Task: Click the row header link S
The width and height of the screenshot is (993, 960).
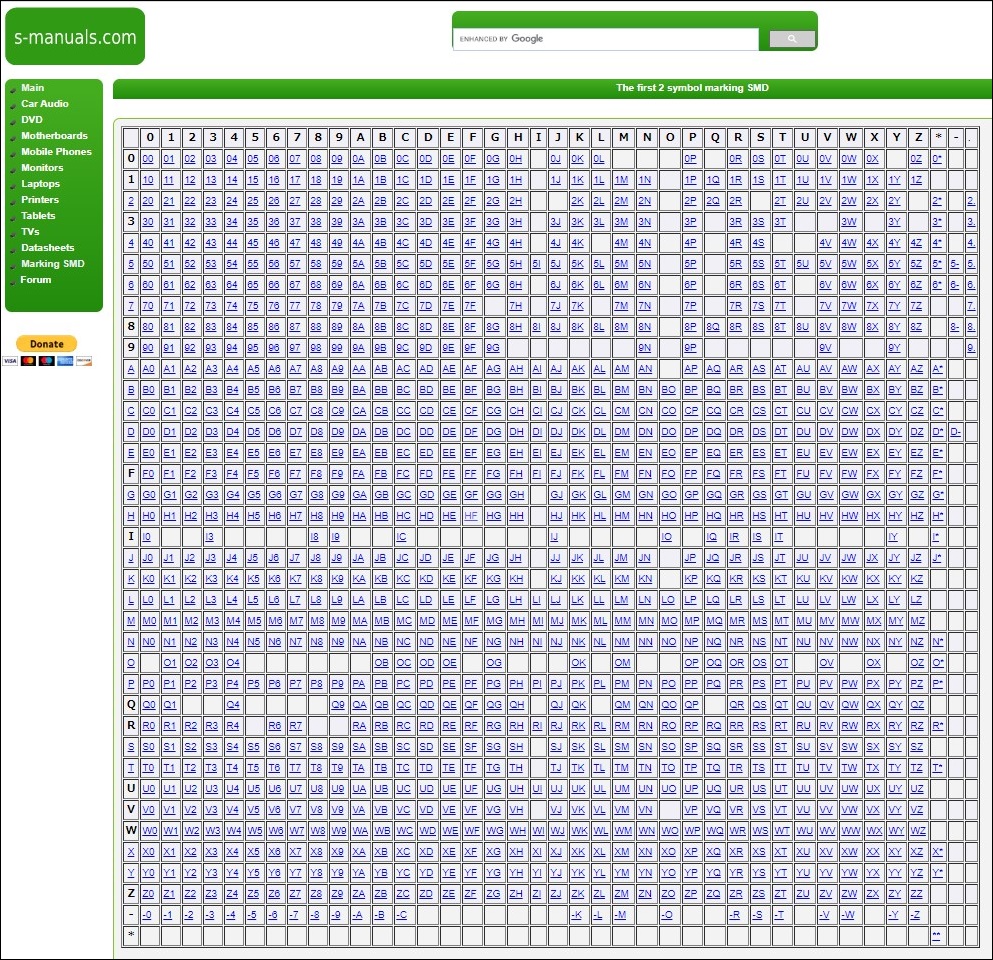Action: point(131,747)
